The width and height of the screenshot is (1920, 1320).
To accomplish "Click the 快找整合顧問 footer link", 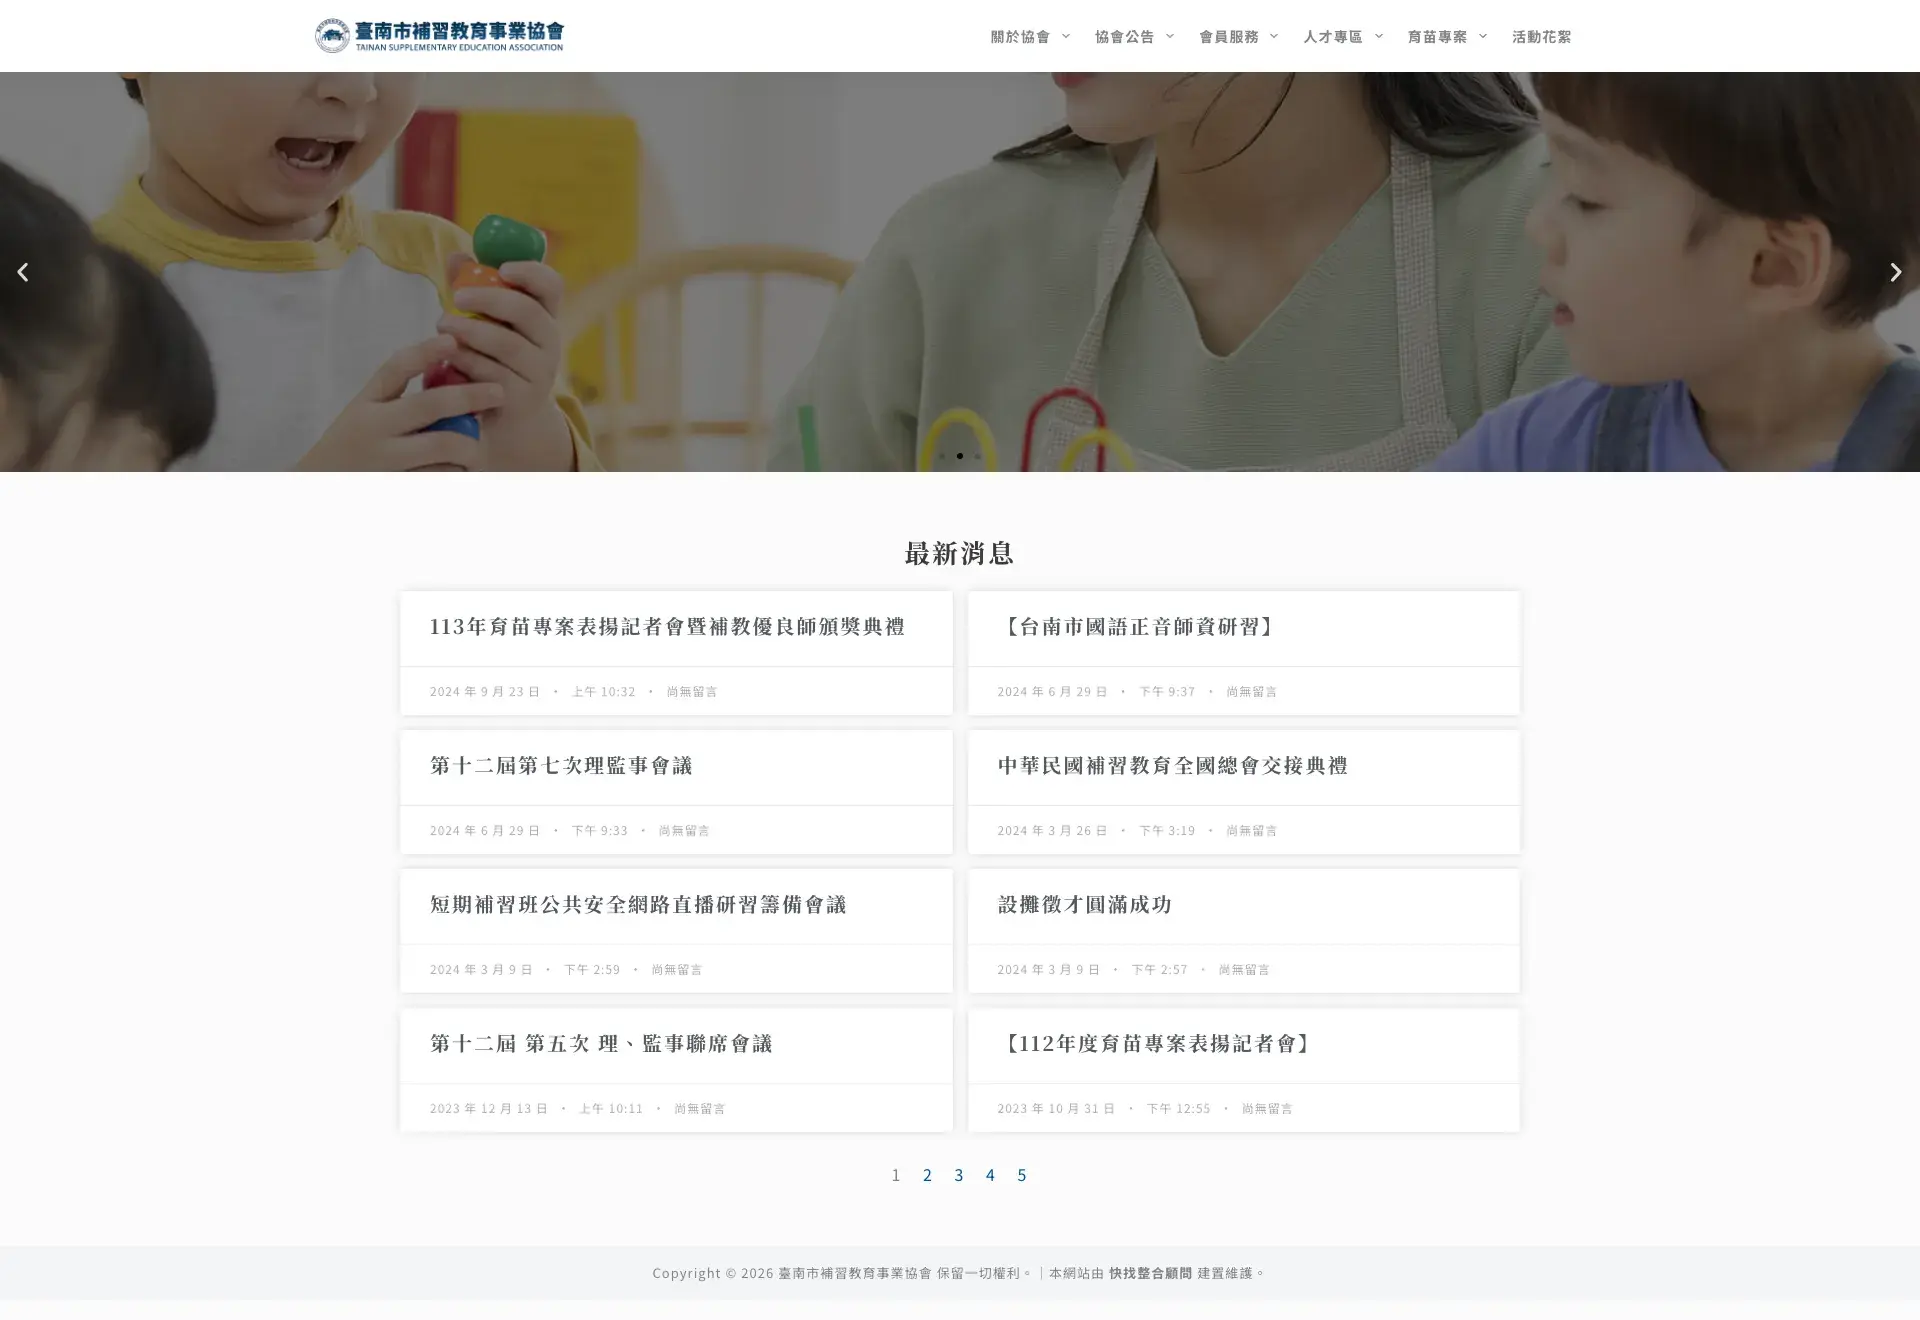I will [1150, 1273].
